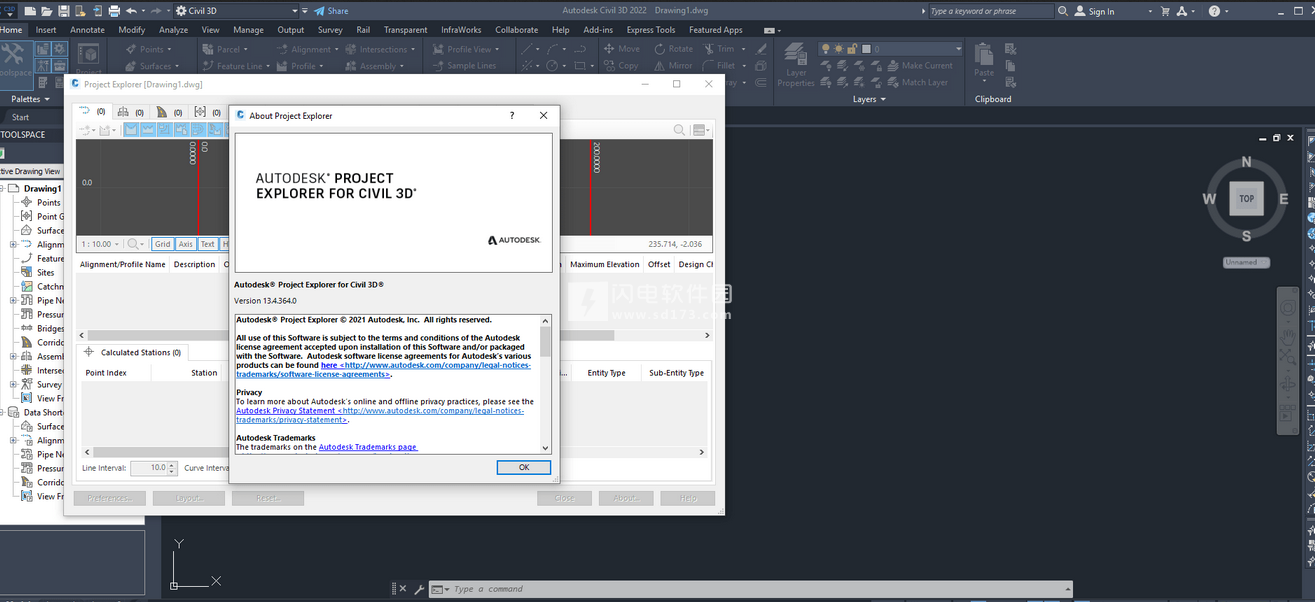
Task: Toggle the Grid display button
Action: pos(162,244)
